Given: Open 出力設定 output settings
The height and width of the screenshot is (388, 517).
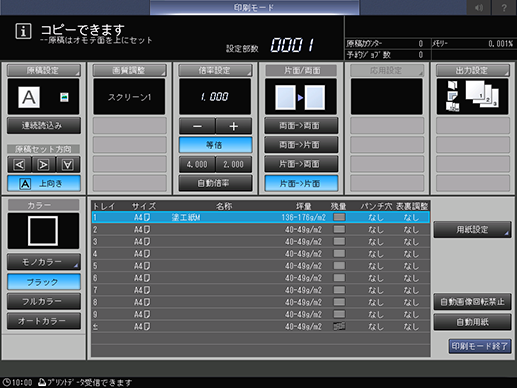Looking at the screenshot, I should [473, 70].
